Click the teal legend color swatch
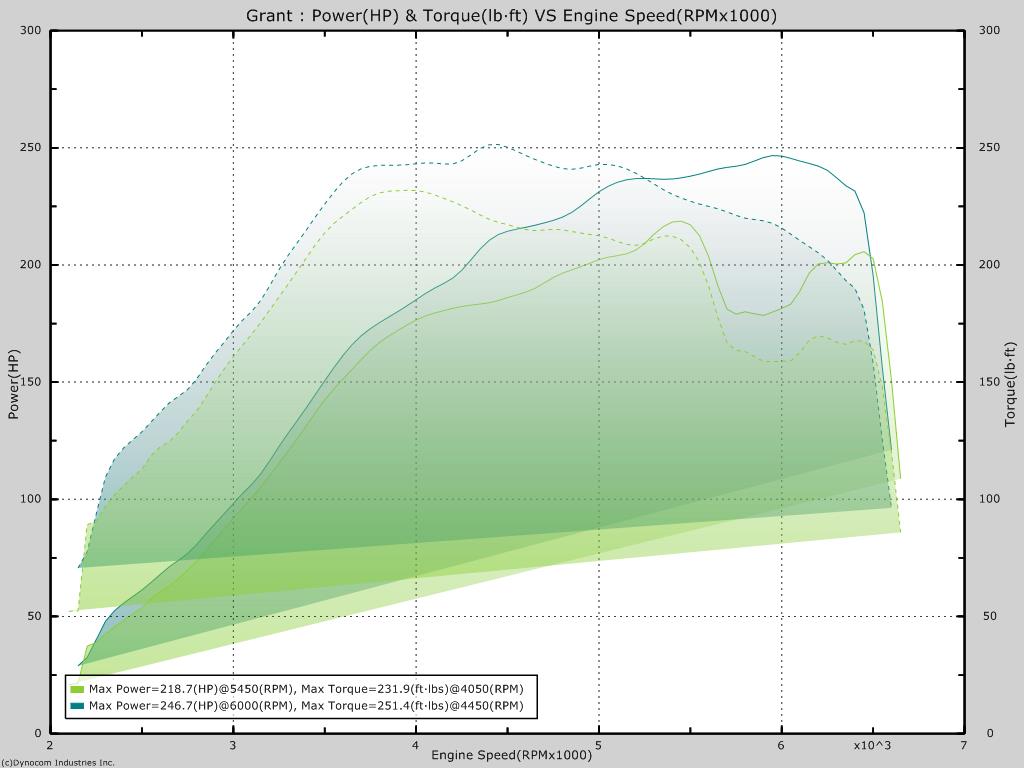The width and height of the screenshot is (1024, 768). coord(77,707)
